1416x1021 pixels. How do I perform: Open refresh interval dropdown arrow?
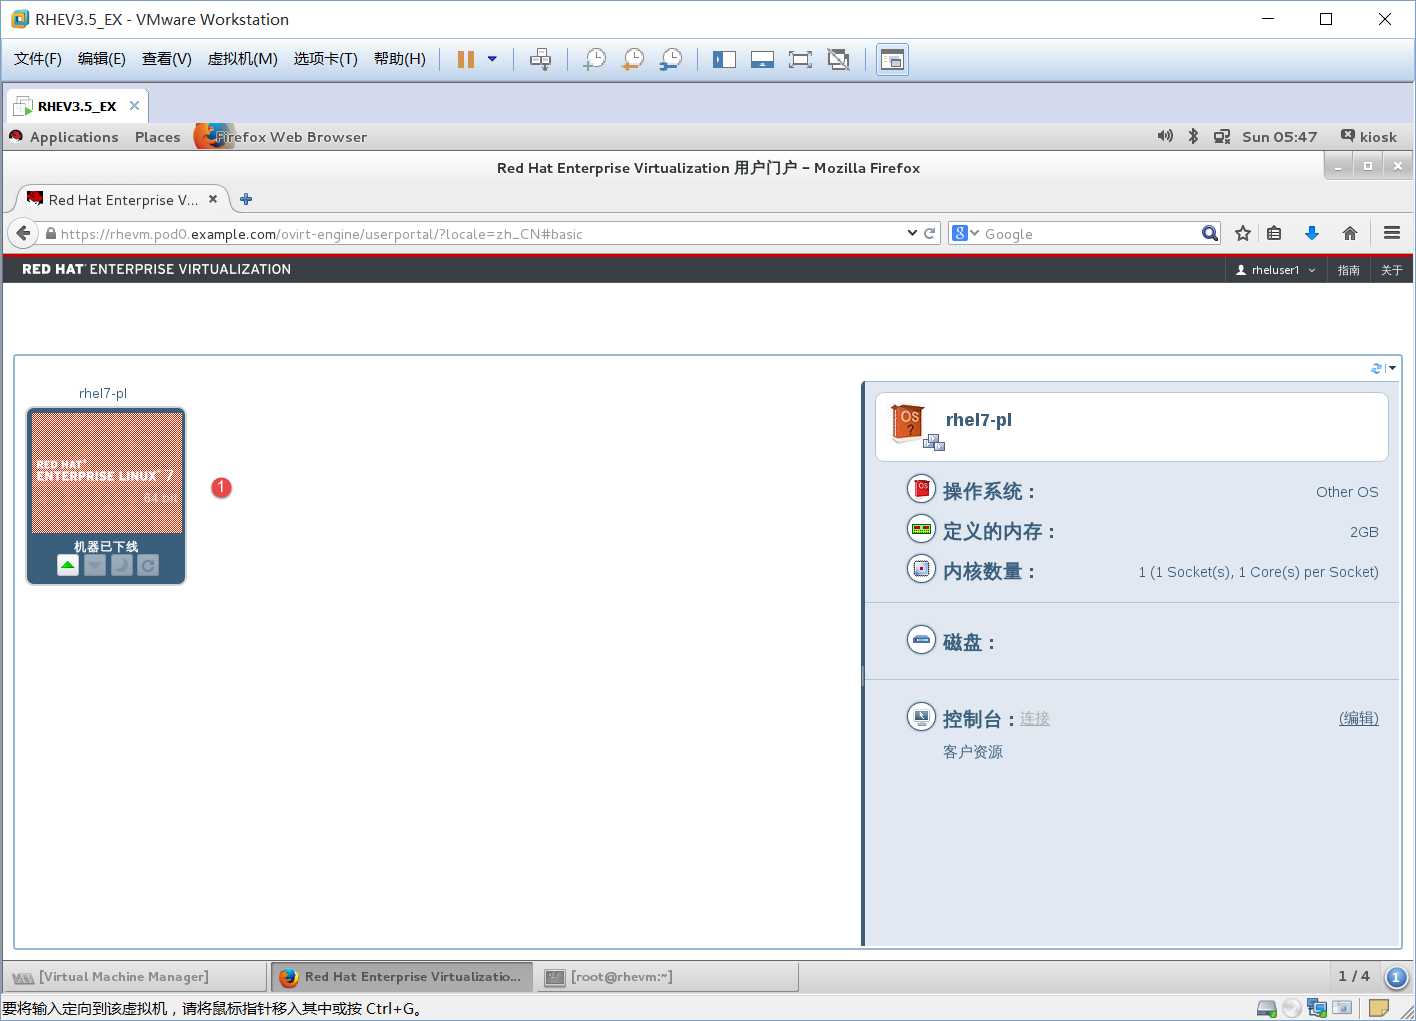tap(1392, 368)
